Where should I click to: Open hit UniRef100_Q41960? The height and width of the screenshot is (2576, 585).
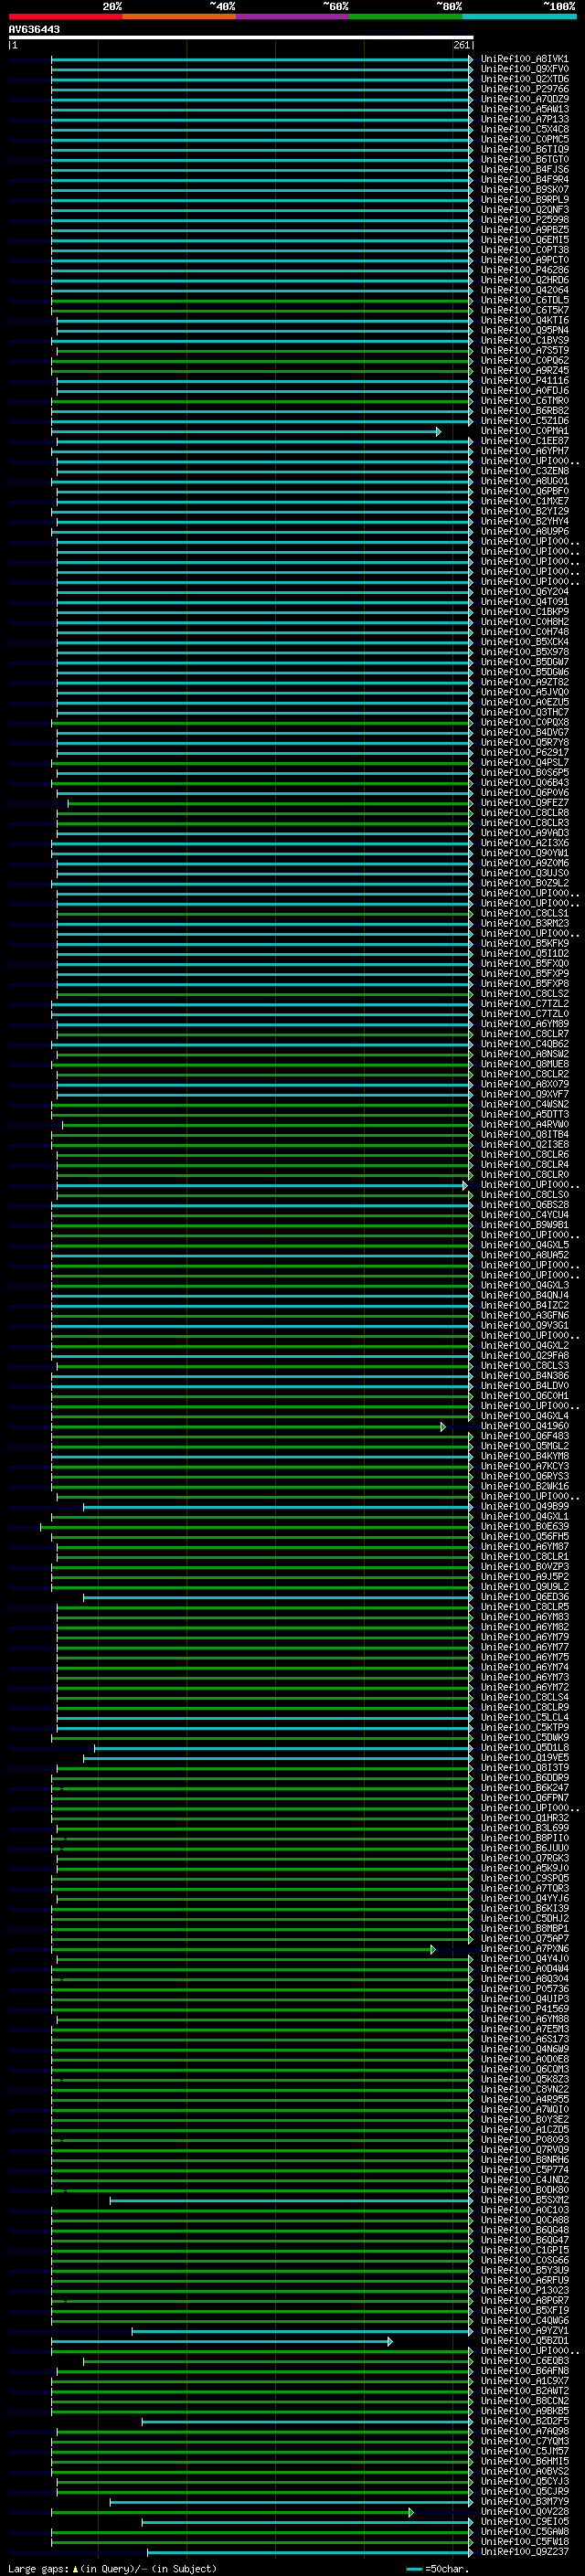click(524, 1427)
